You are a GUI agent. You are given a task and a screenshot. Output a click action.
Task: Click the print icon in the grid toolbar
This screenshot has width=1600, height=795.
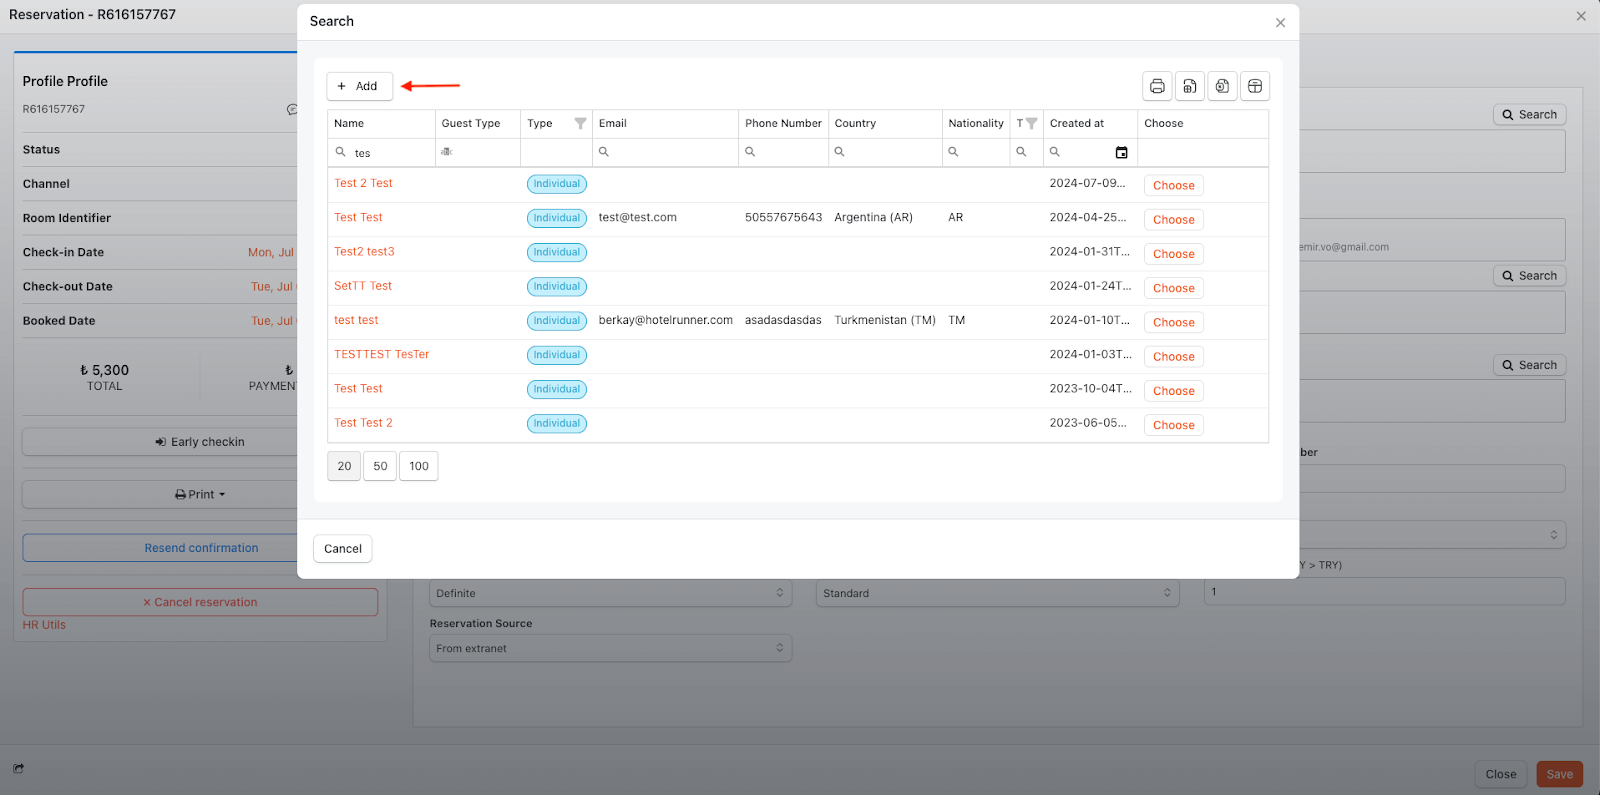click(1157, 86)
